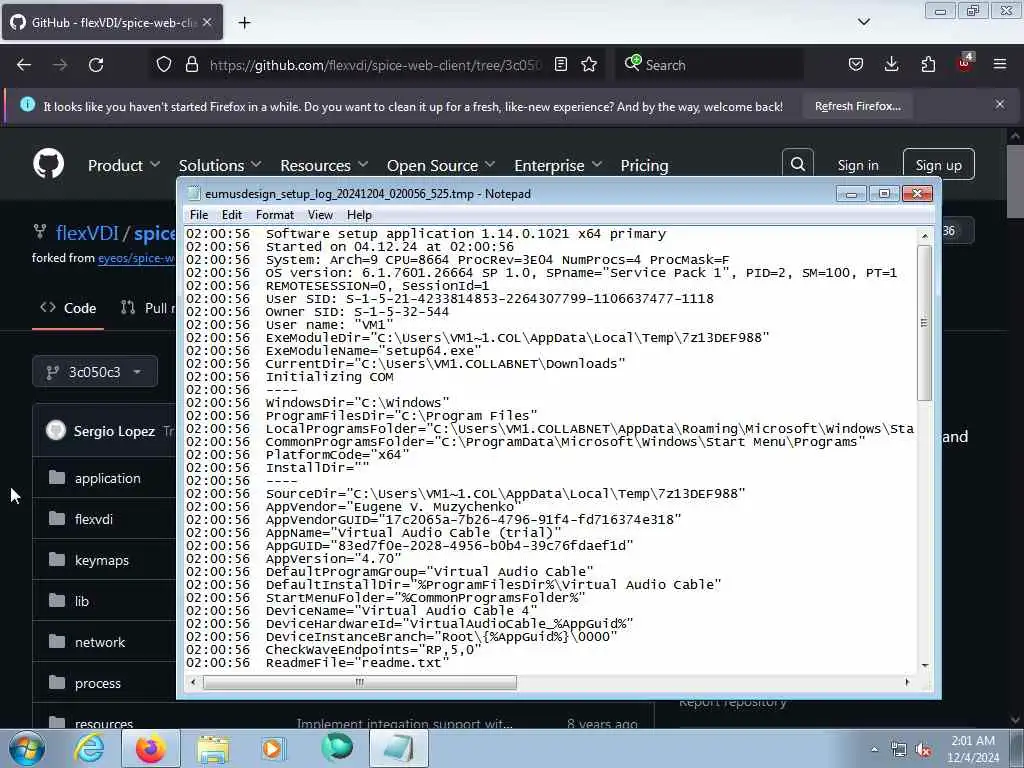The width and height of the screenshot is (1024, 768).
Task: Click the github.com URL address field
Action: click(376, 65)
